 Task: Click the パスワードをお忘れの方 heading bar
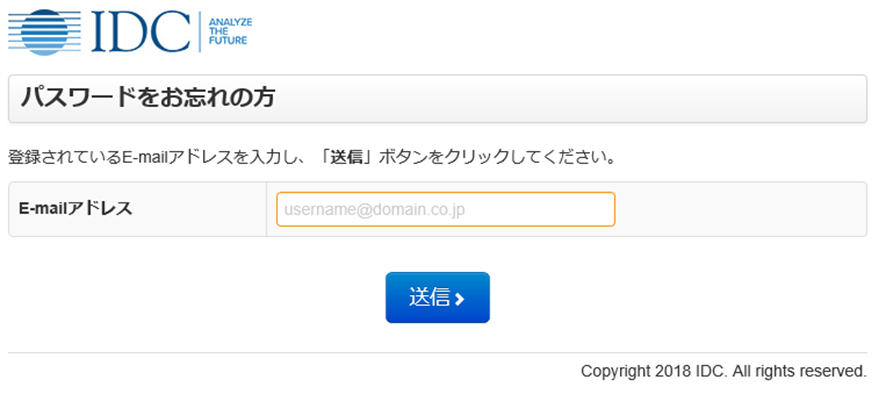pyautogui.click(x=437, y=98)
